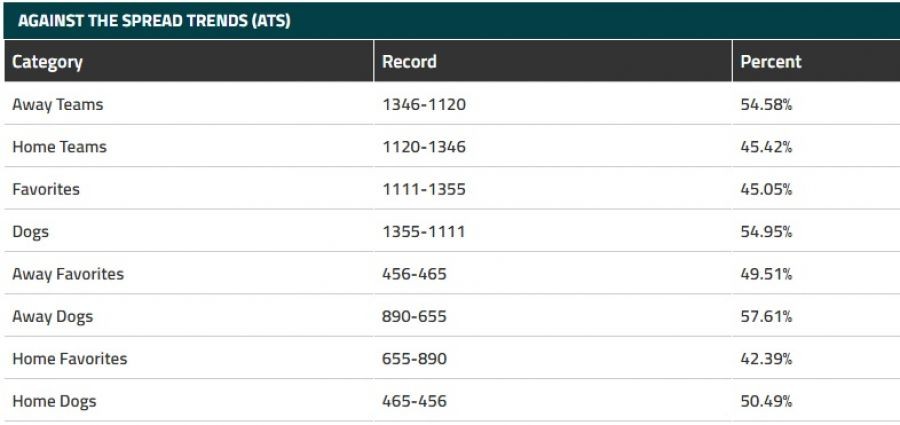Click the 1346-1120 record value
The width and height of the screenshot is (900, 425).
tap(424, 104)
